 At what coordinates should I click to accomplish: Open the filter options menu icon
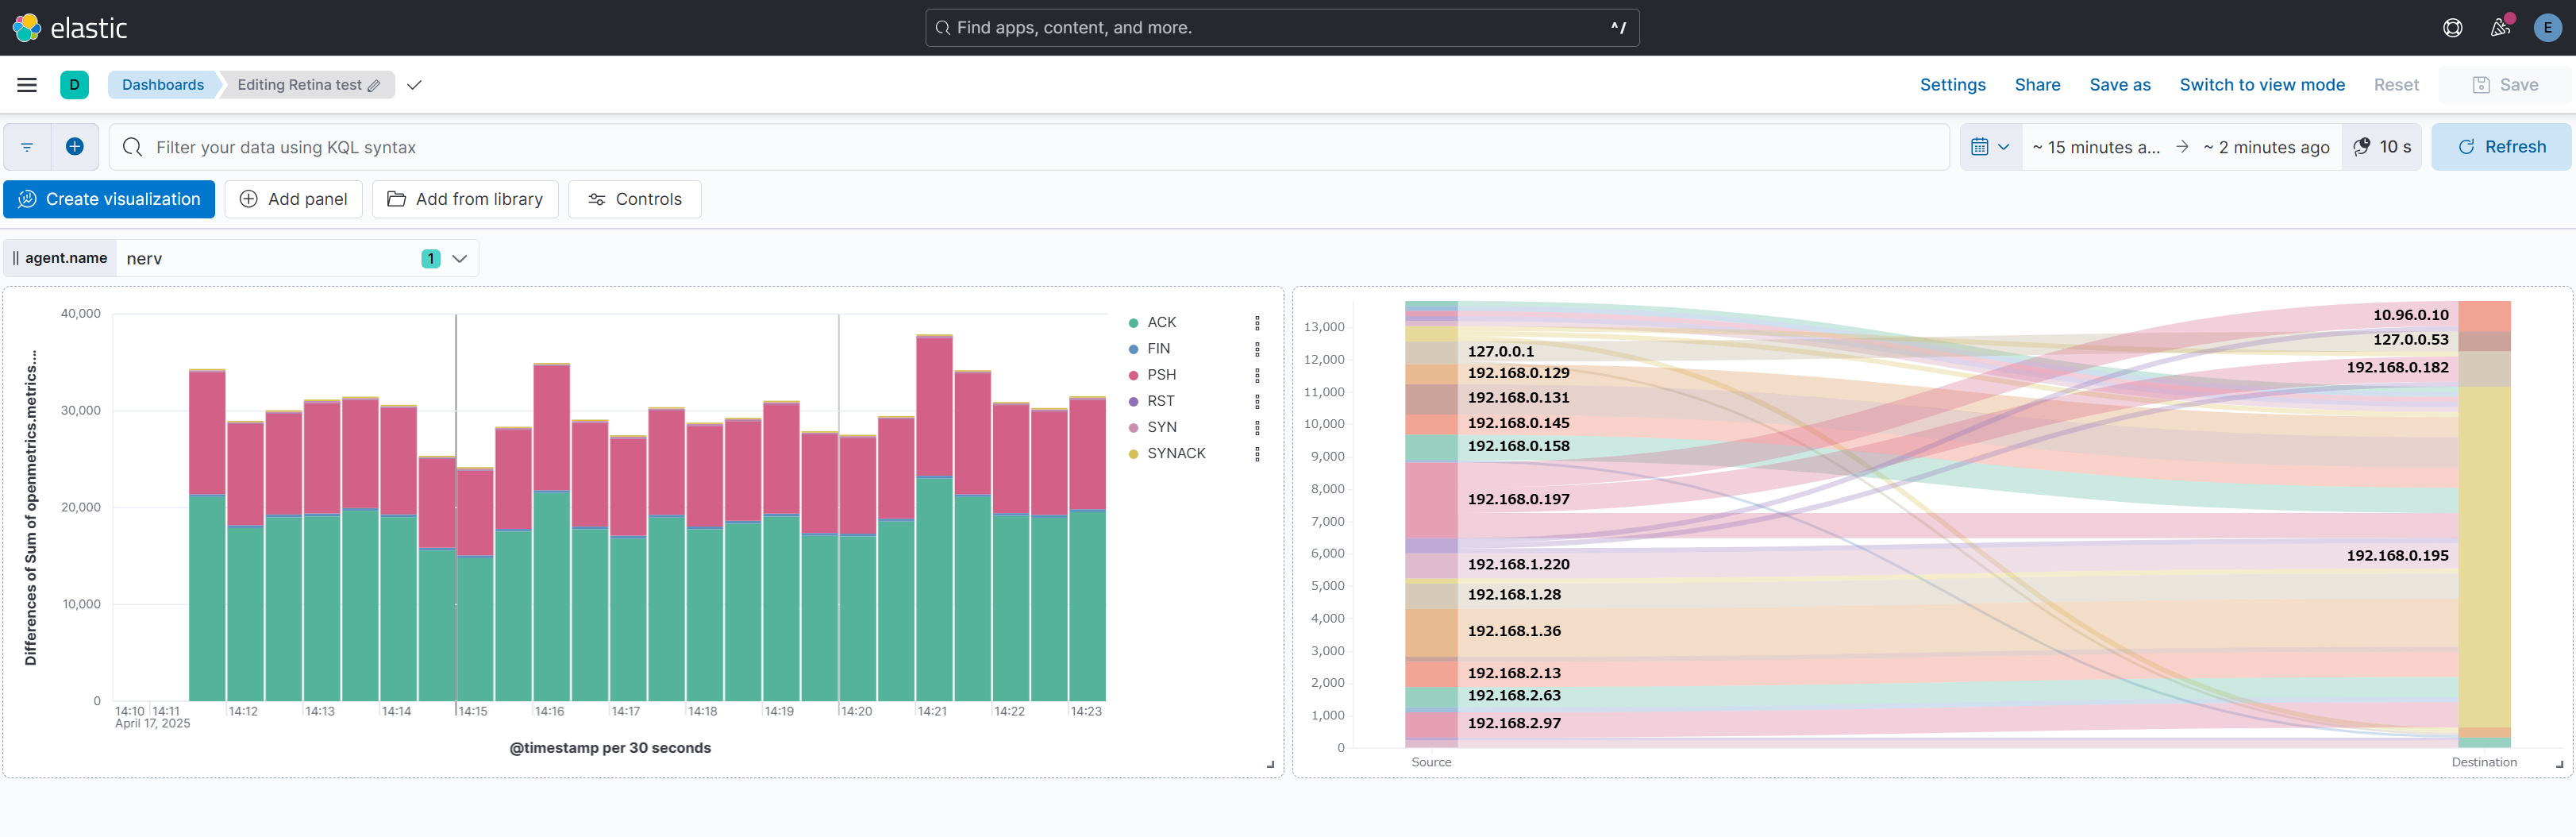pos(27,147)
